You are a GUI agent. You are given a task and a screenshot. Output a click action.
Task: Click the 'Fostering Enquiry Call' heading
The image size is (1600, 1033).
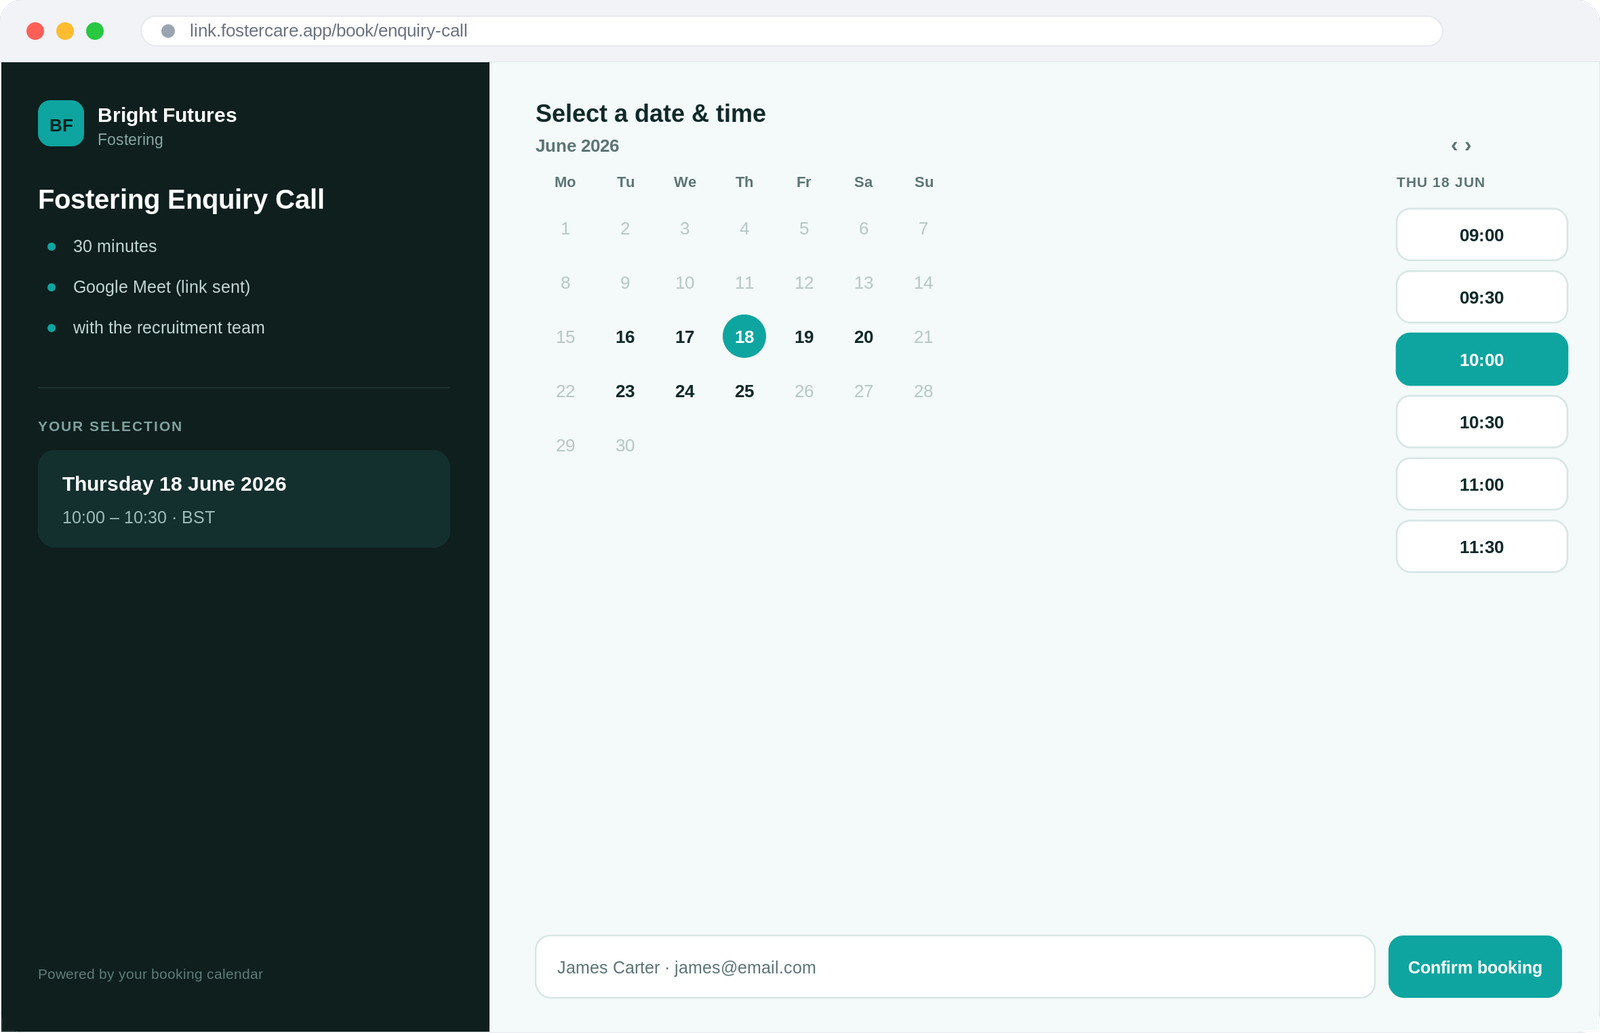[181, 199]
